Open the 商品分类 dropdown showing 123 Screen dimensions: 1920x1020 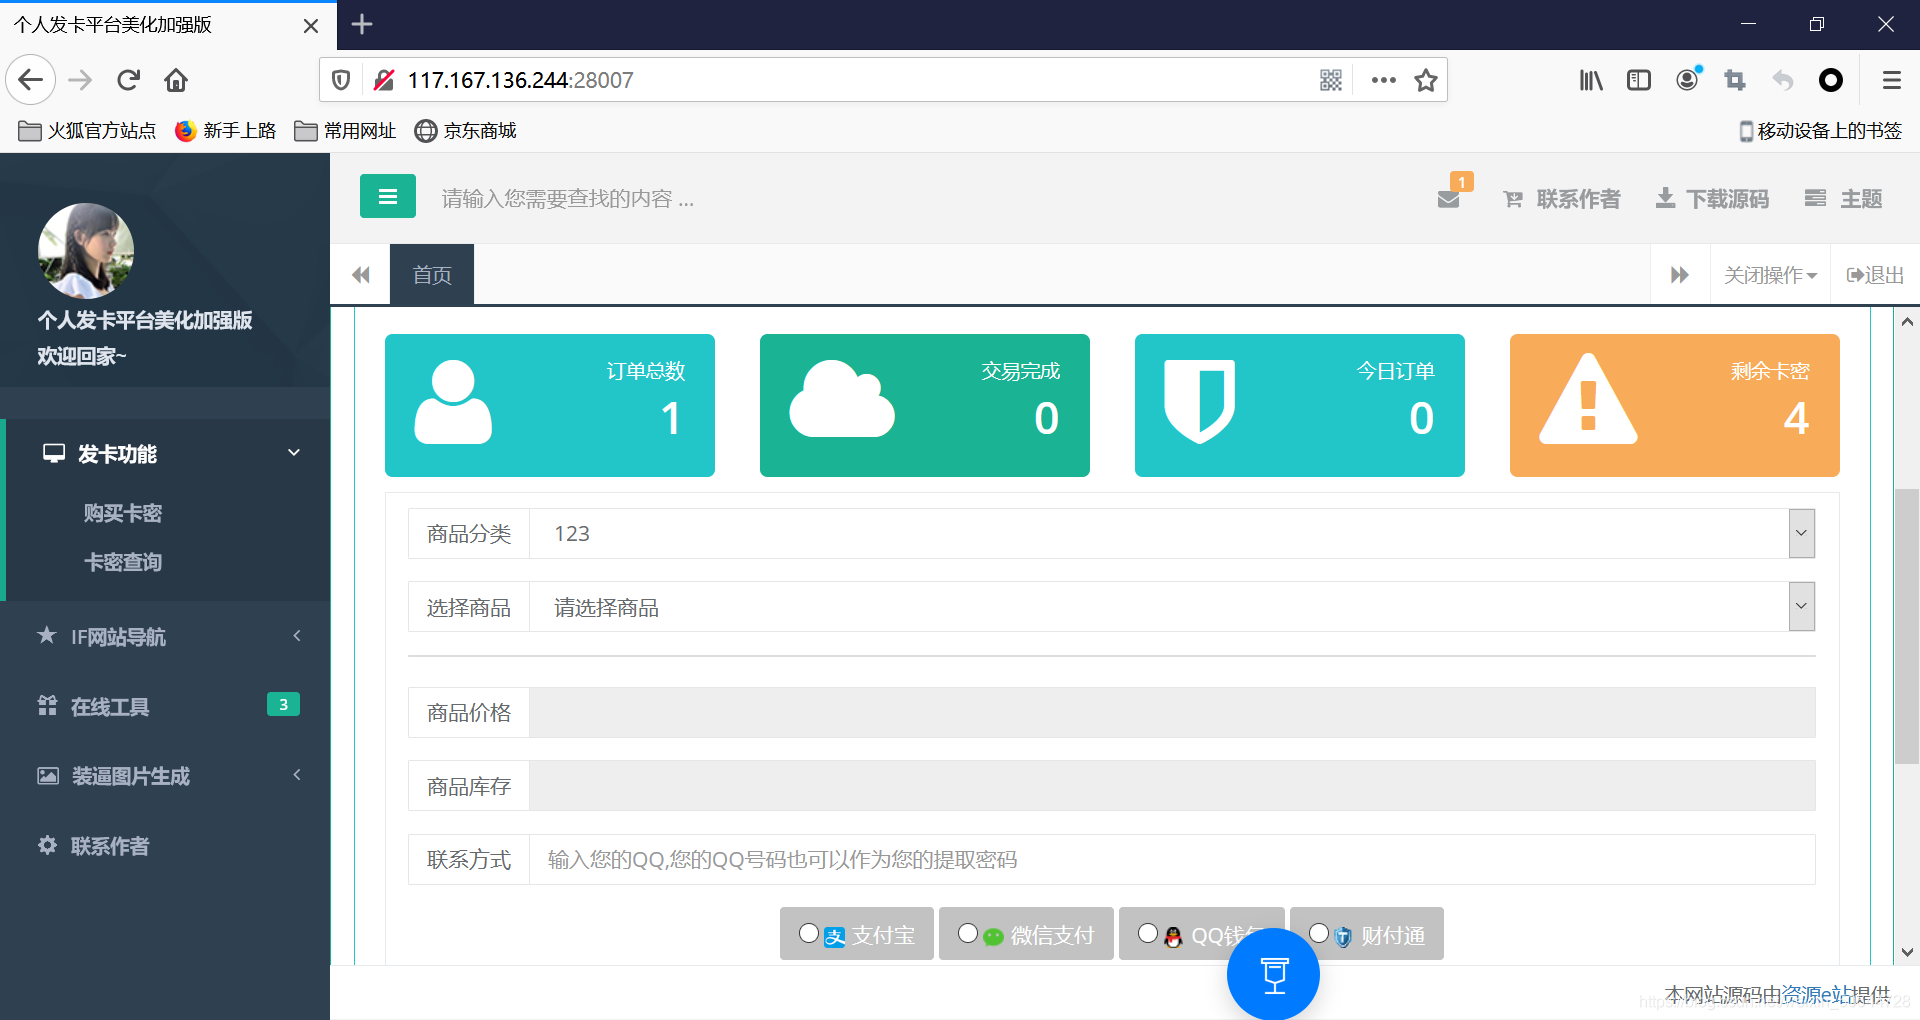[1172, 534]
